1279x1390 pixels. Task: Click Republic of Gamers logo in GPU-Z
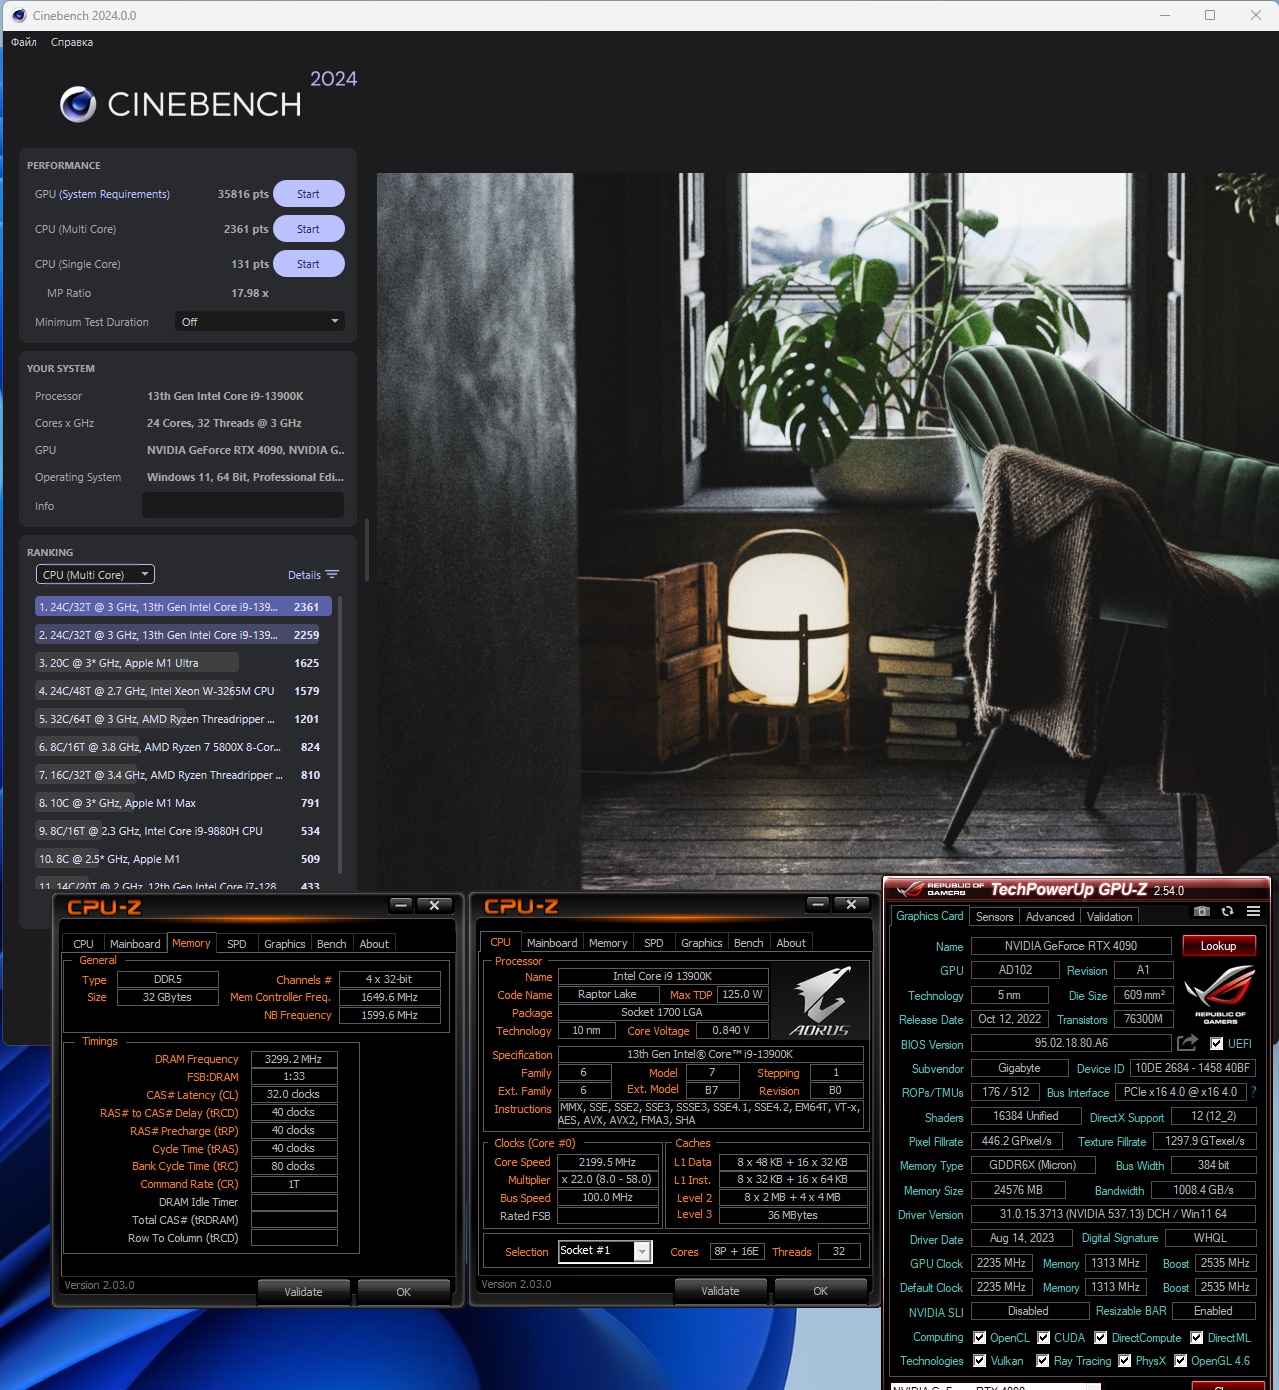1220,994
